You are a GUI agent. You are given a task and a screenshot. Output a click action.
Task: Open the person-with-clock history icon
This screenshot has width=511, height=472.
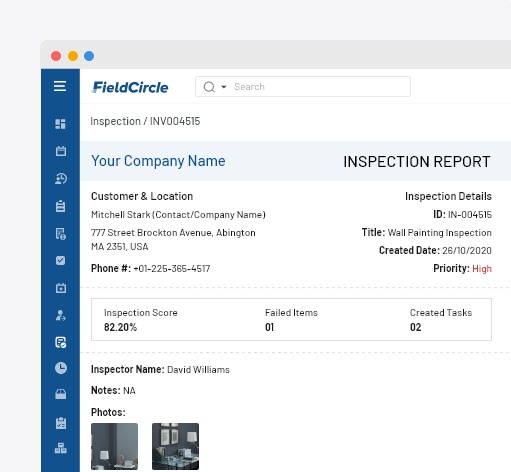point(61,179)
